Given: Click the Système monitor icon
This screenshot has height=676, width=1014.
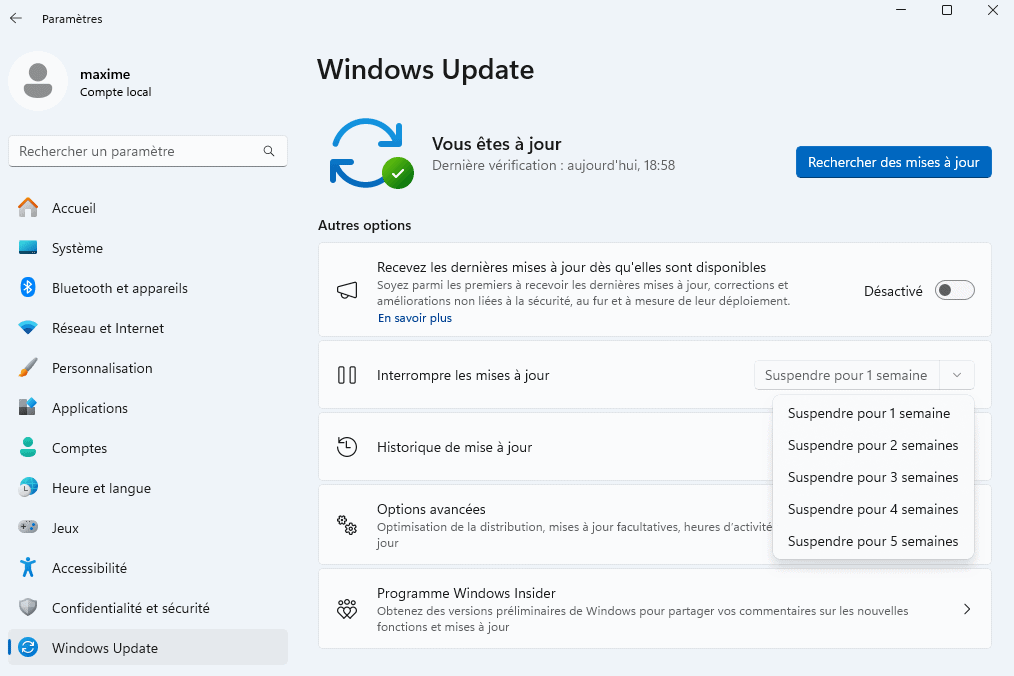Looking at the screenshot, I should 28,248.
